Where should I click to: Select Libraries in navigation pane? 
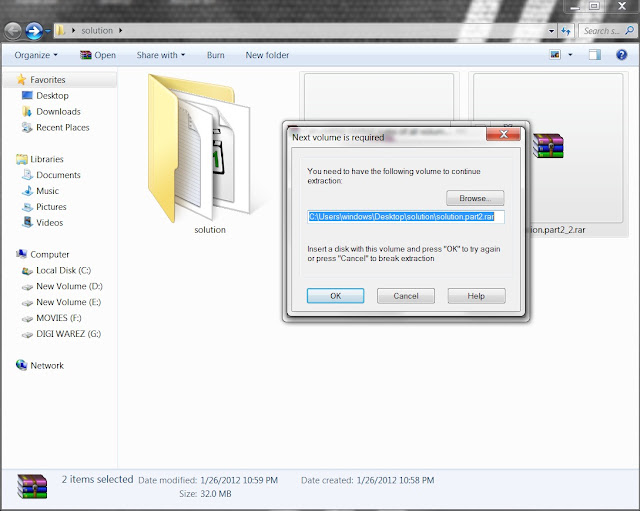coord(47,159)
